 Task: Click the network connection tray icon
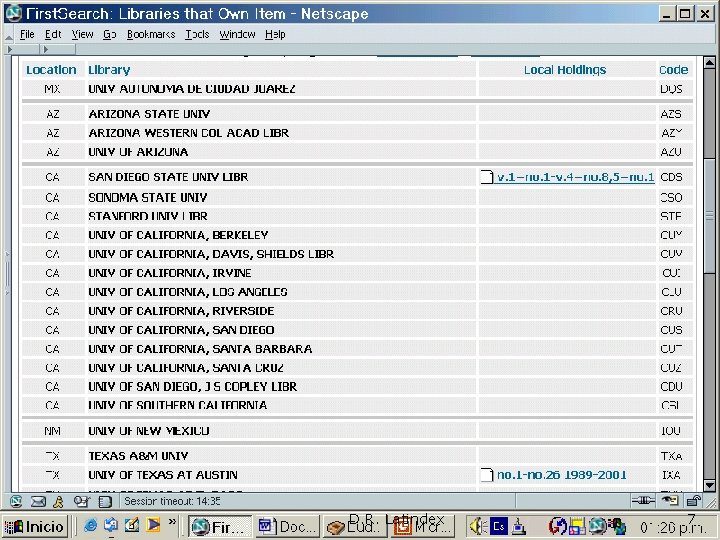point(518,527)
